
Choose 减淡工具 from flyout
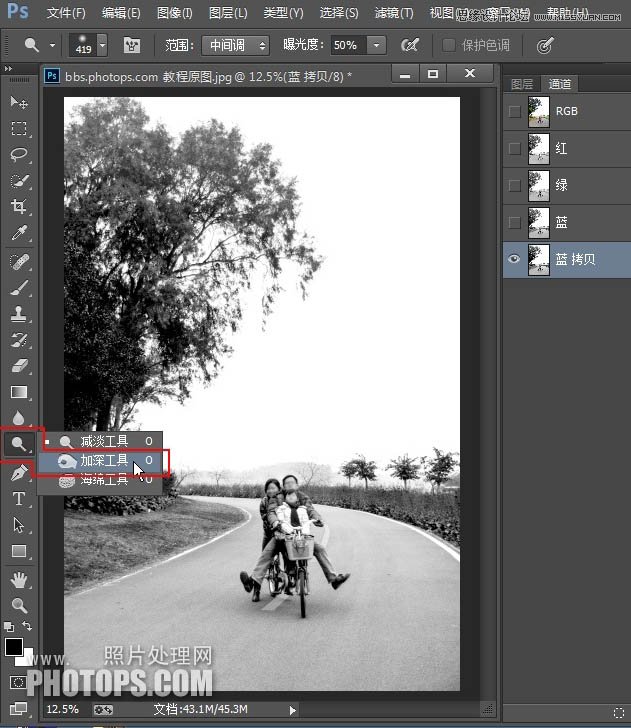[100, 441]
